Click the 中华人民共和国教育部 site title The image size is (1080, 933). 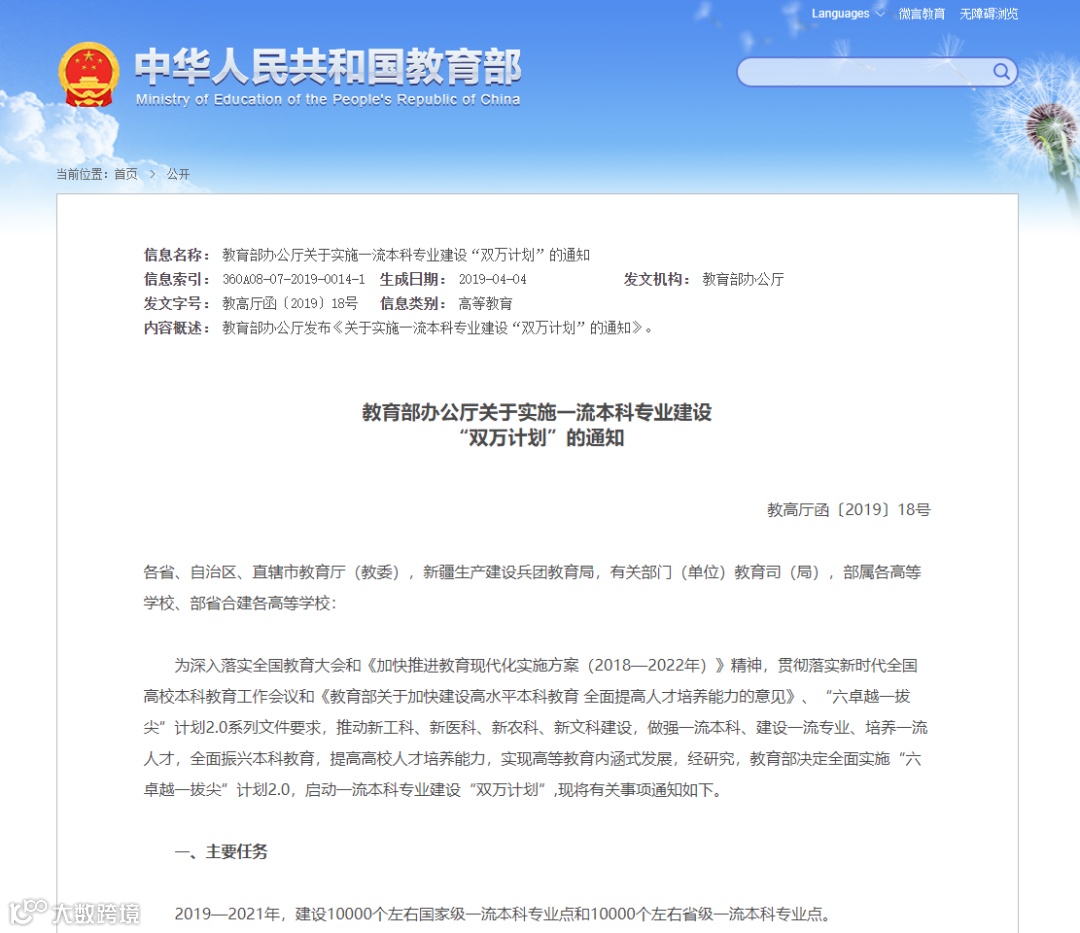(x=328, y=67)
